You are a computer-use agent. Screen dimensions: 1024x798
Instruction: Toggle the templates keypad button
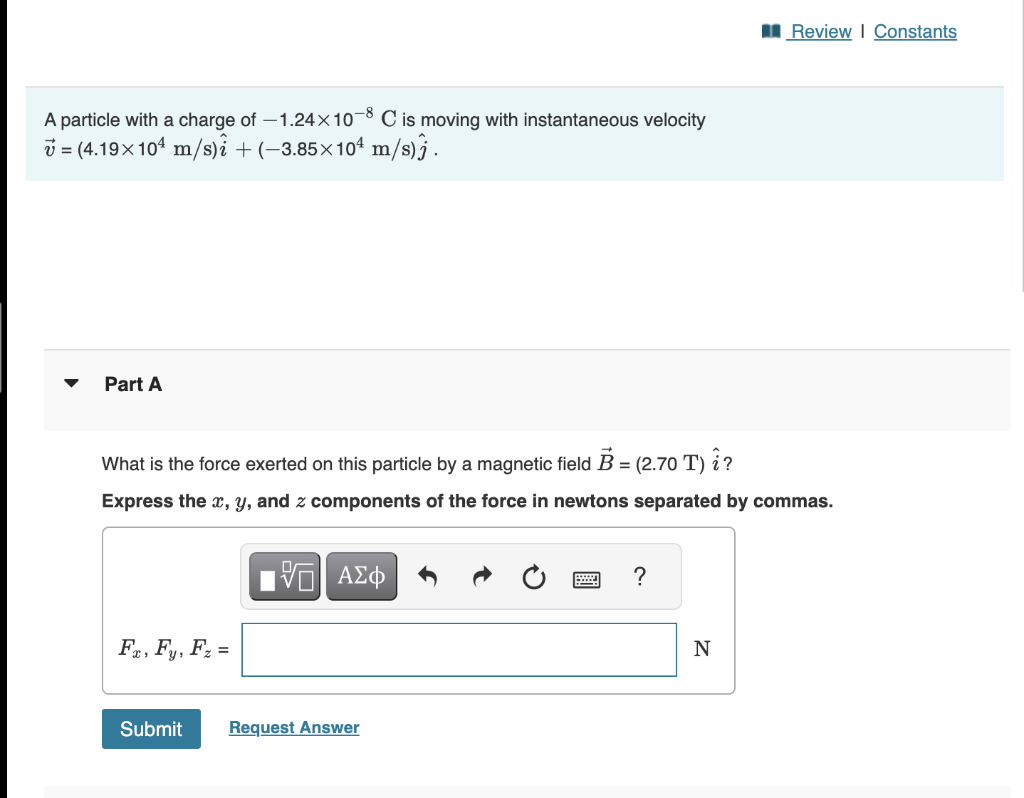[x=283, y=575]
